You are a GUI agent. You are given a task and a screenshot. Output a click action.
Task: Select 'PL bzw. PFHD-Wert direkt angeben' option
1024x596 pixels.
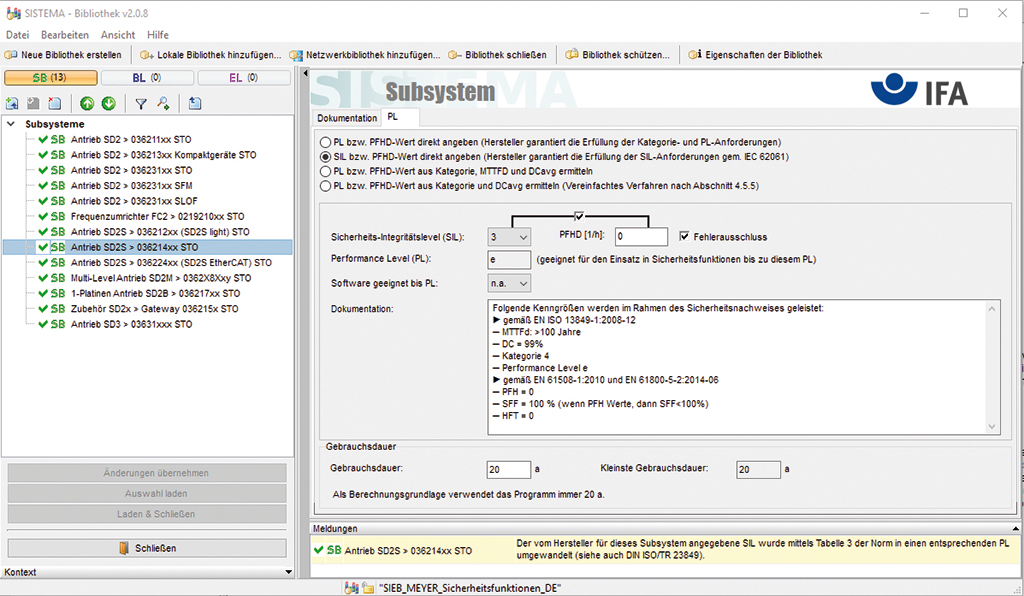(325, 142)
